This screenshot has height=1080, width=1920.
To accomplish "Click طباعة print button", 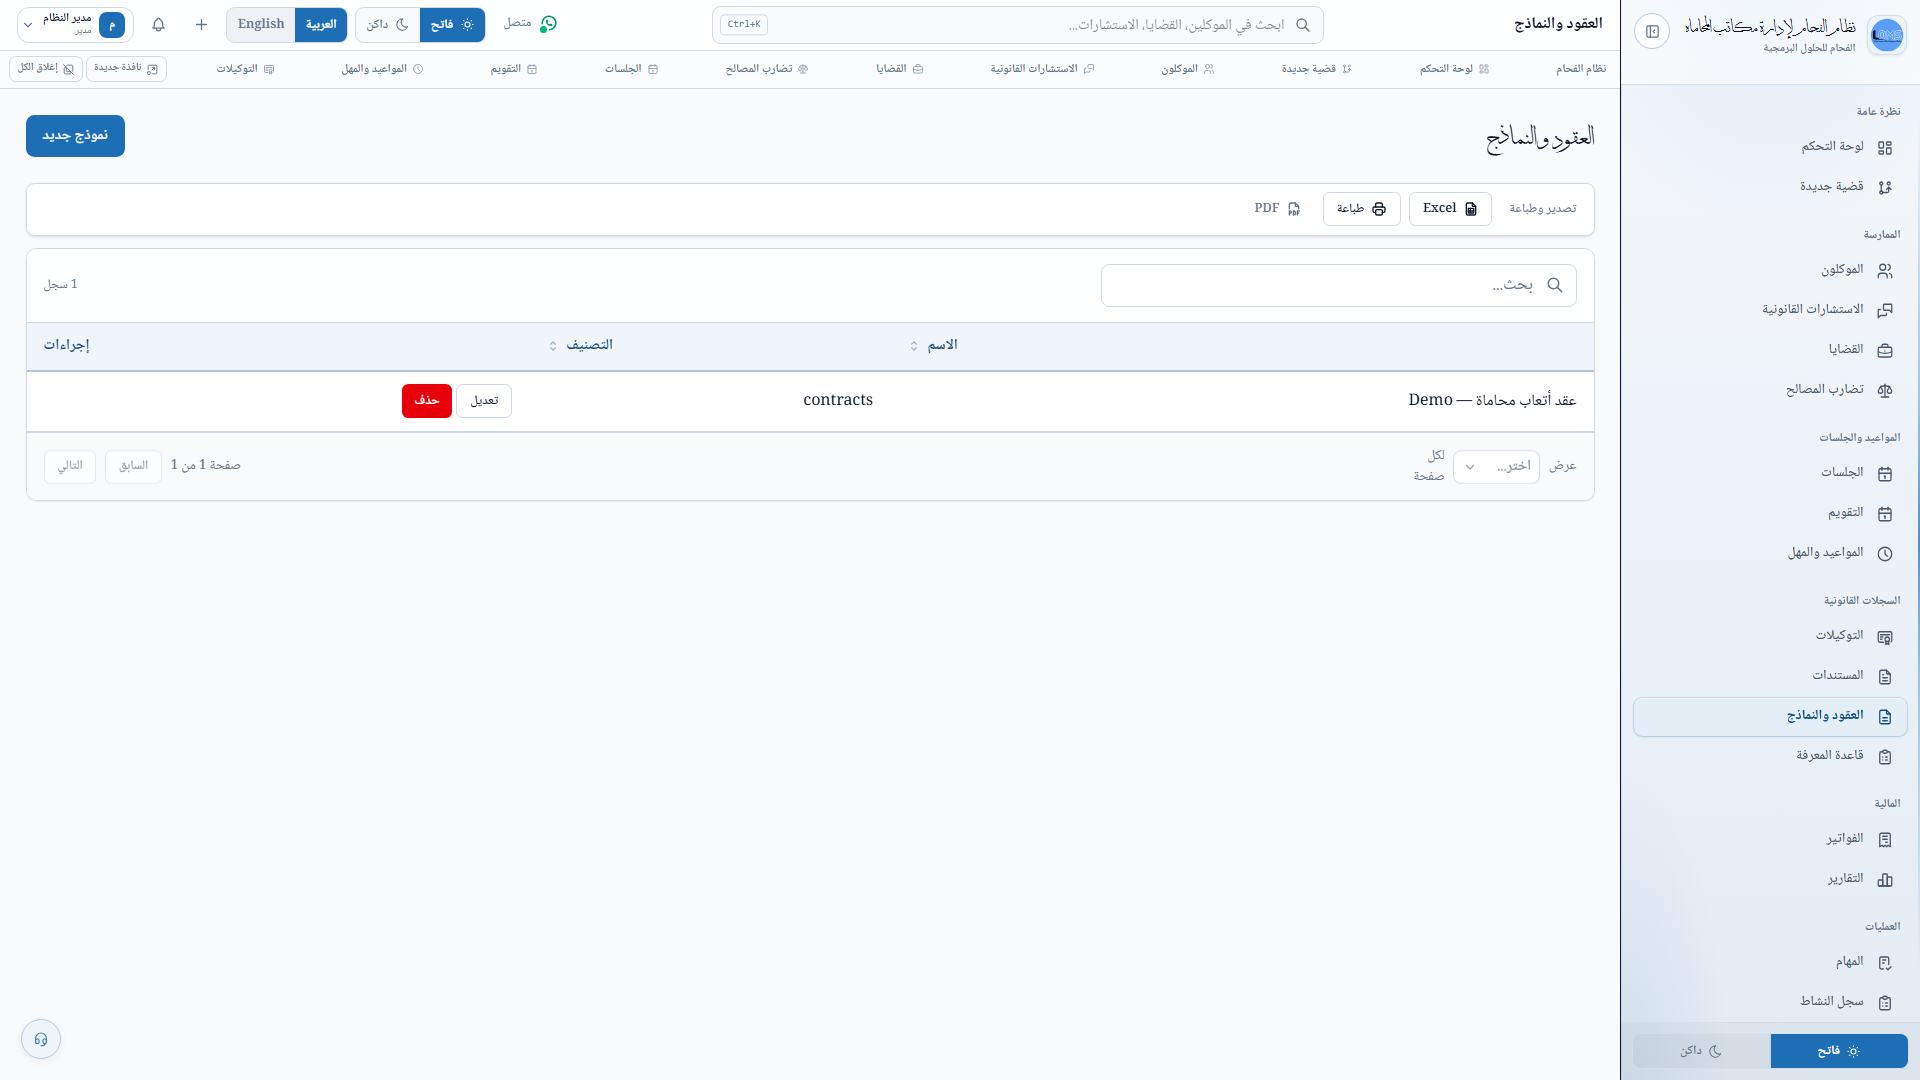I will tap(1361, 209).
